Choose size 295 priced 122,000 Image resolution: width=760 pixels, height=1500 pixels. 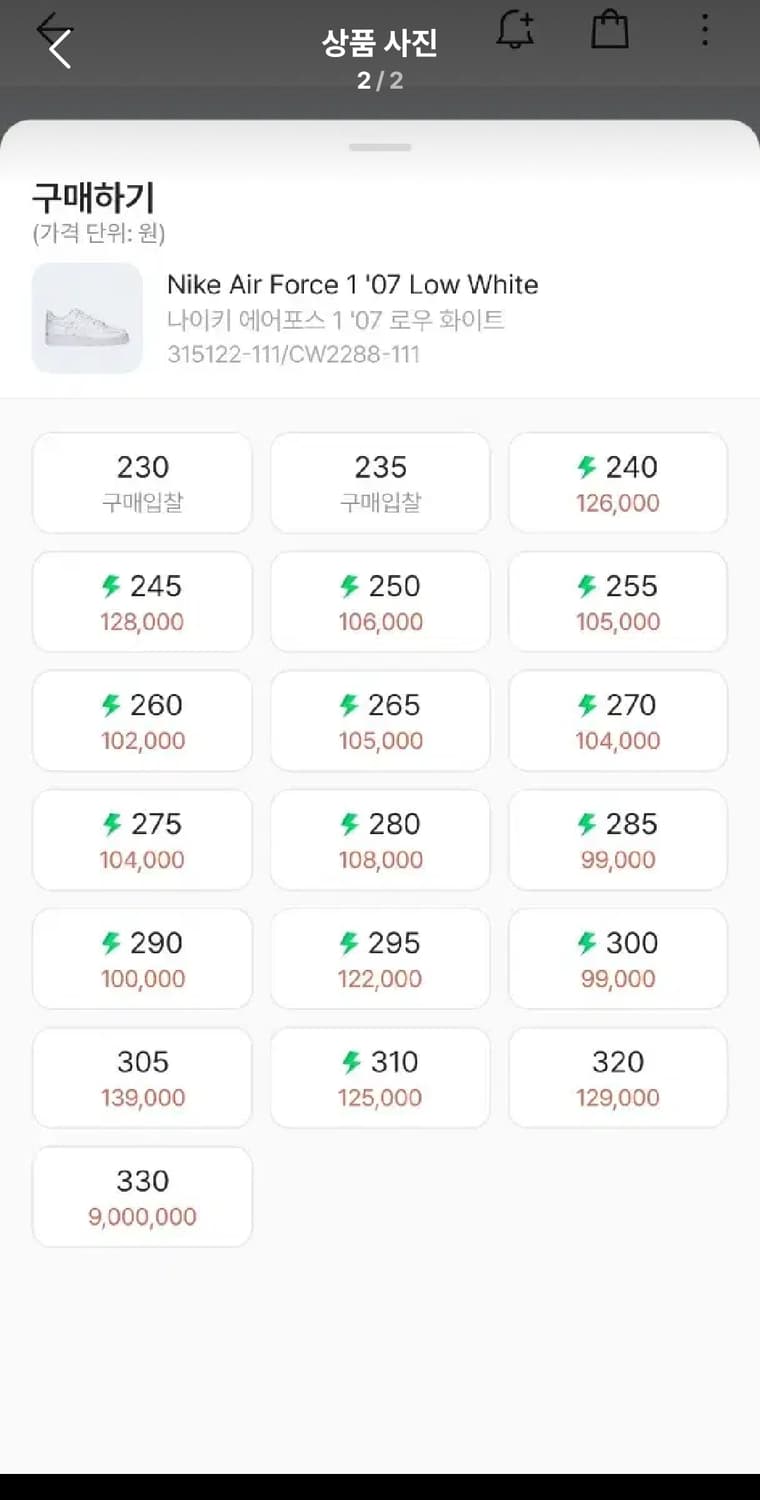coord(380,959)
